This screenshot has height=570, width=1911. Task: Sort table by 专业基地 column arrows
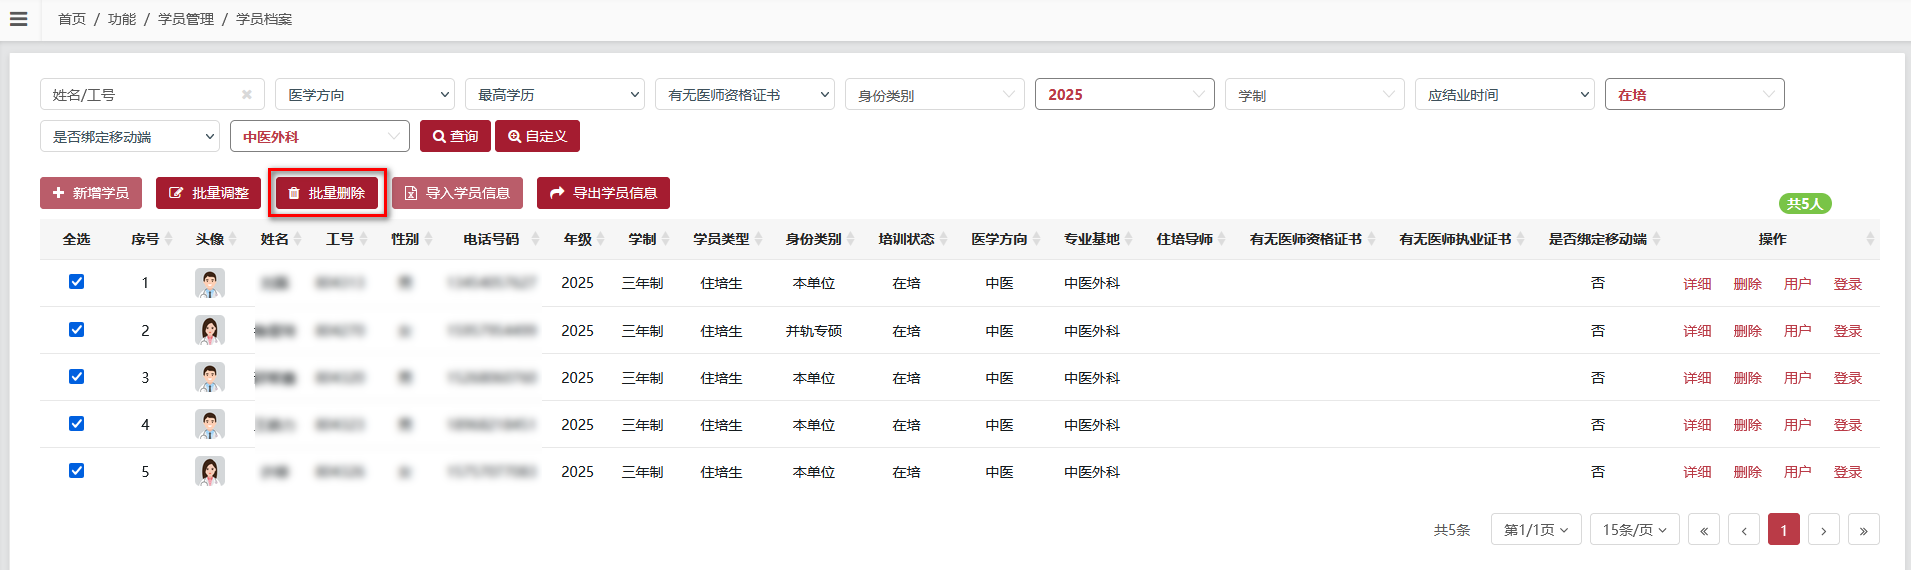click(1129, 239)
